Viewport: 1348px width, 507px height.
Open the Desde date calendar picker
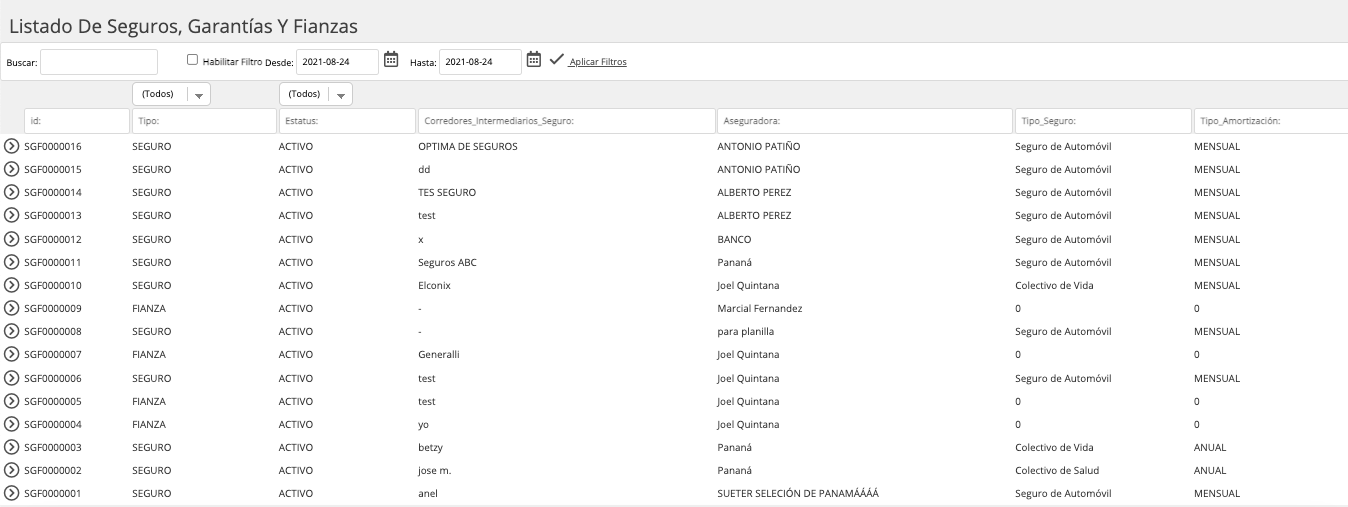click(x=391, y=59)
